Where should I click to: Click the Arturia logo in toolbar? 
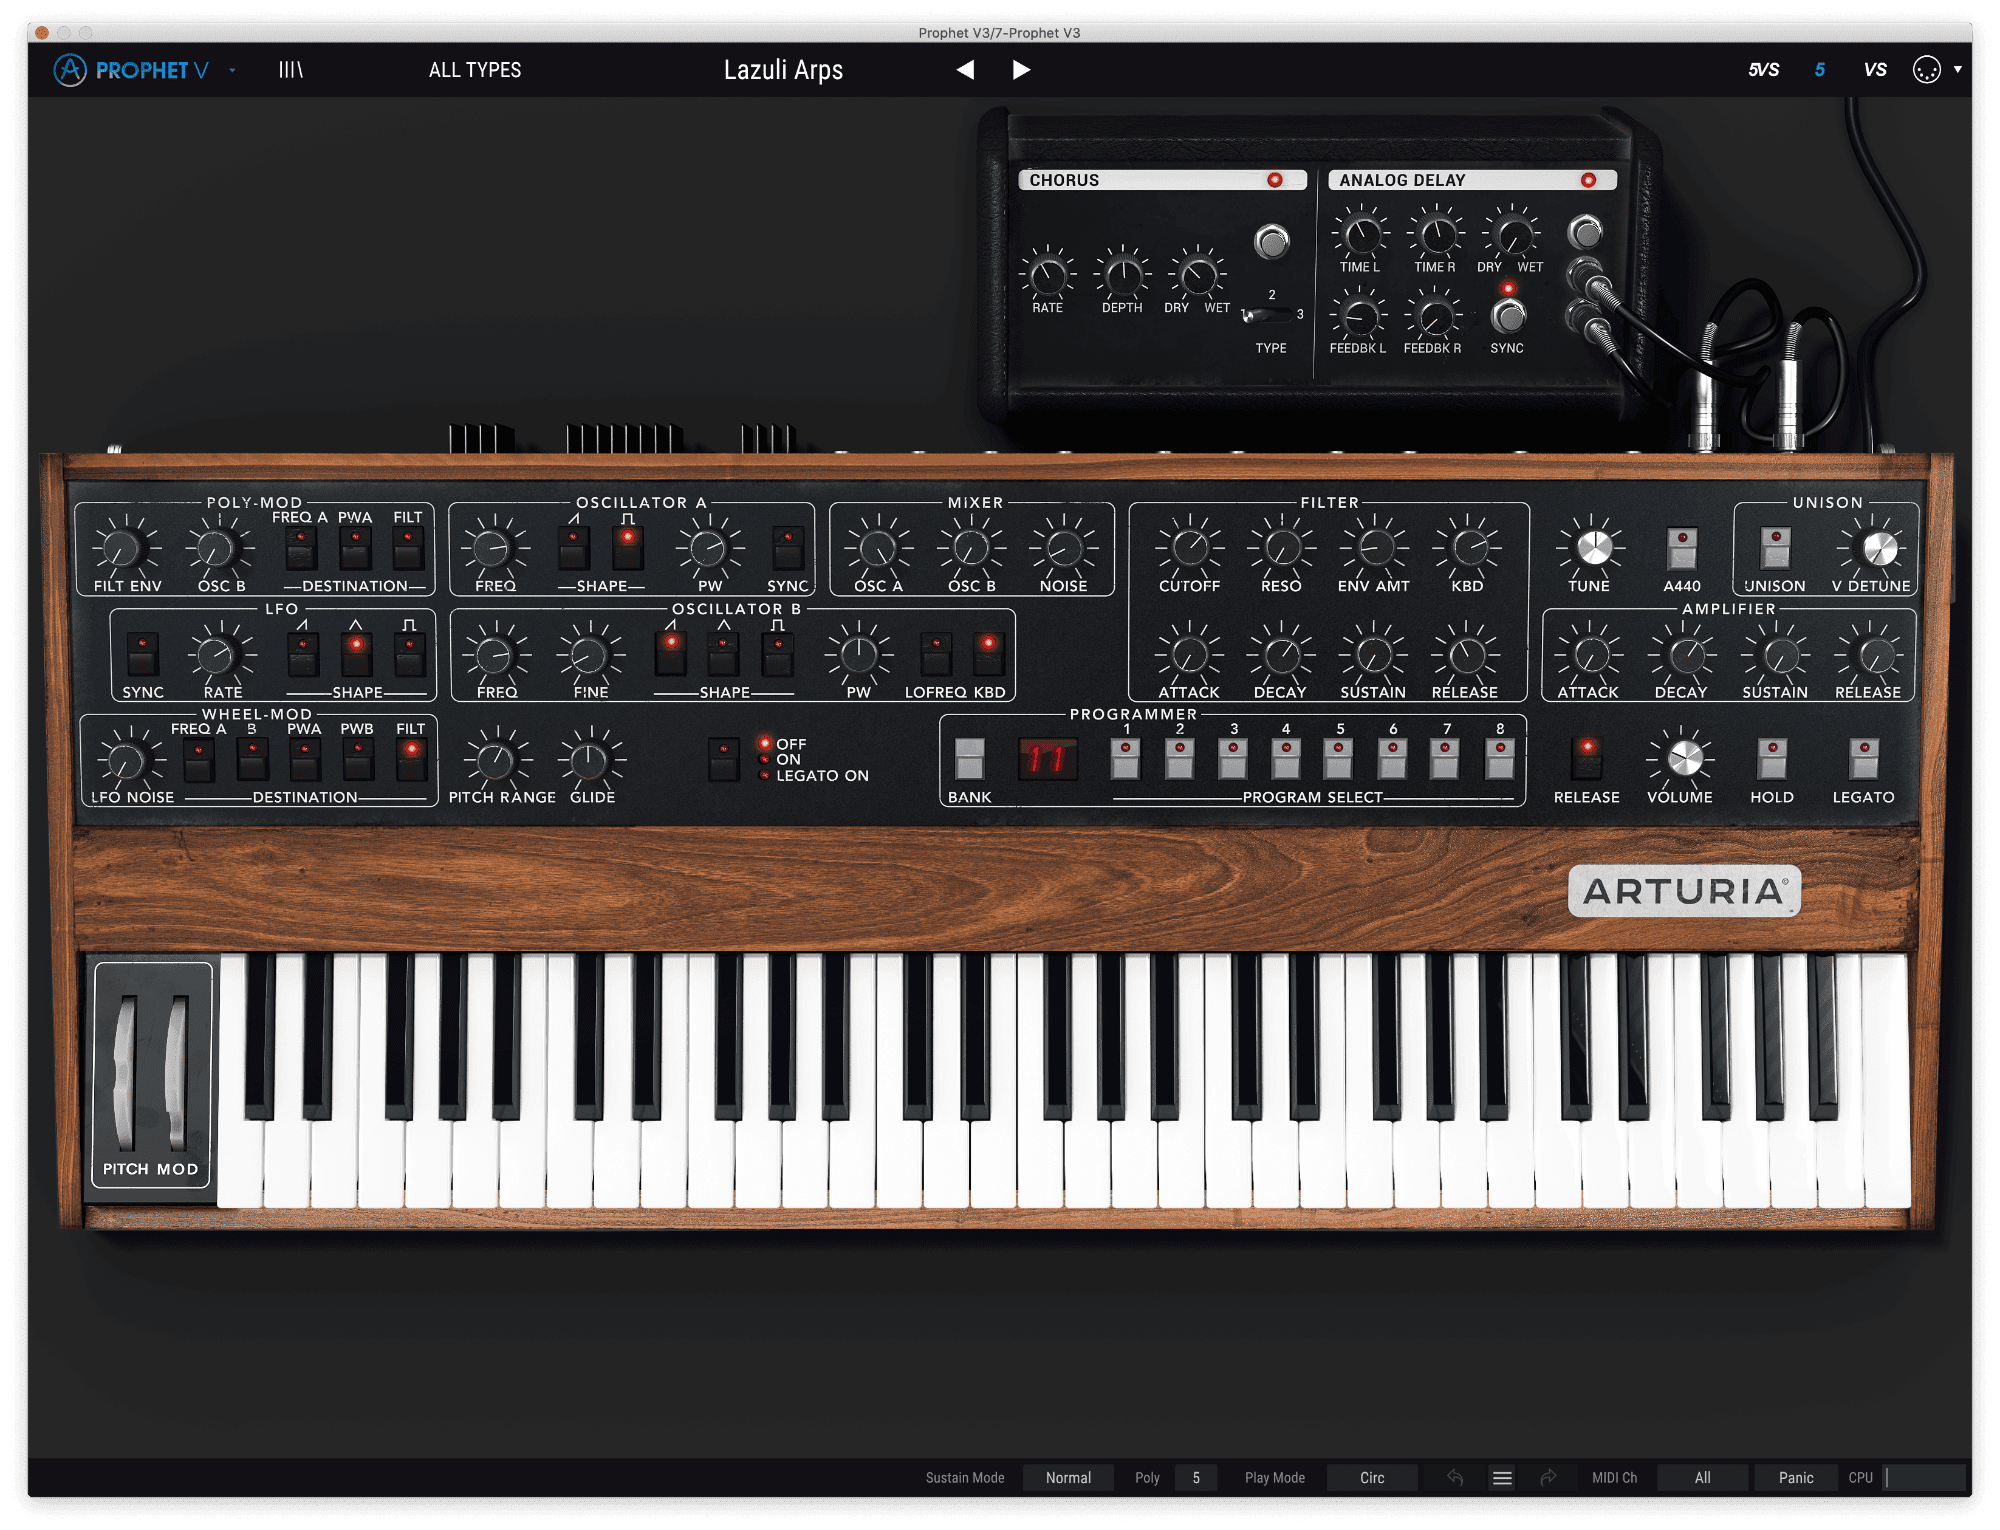coord(70,70)
